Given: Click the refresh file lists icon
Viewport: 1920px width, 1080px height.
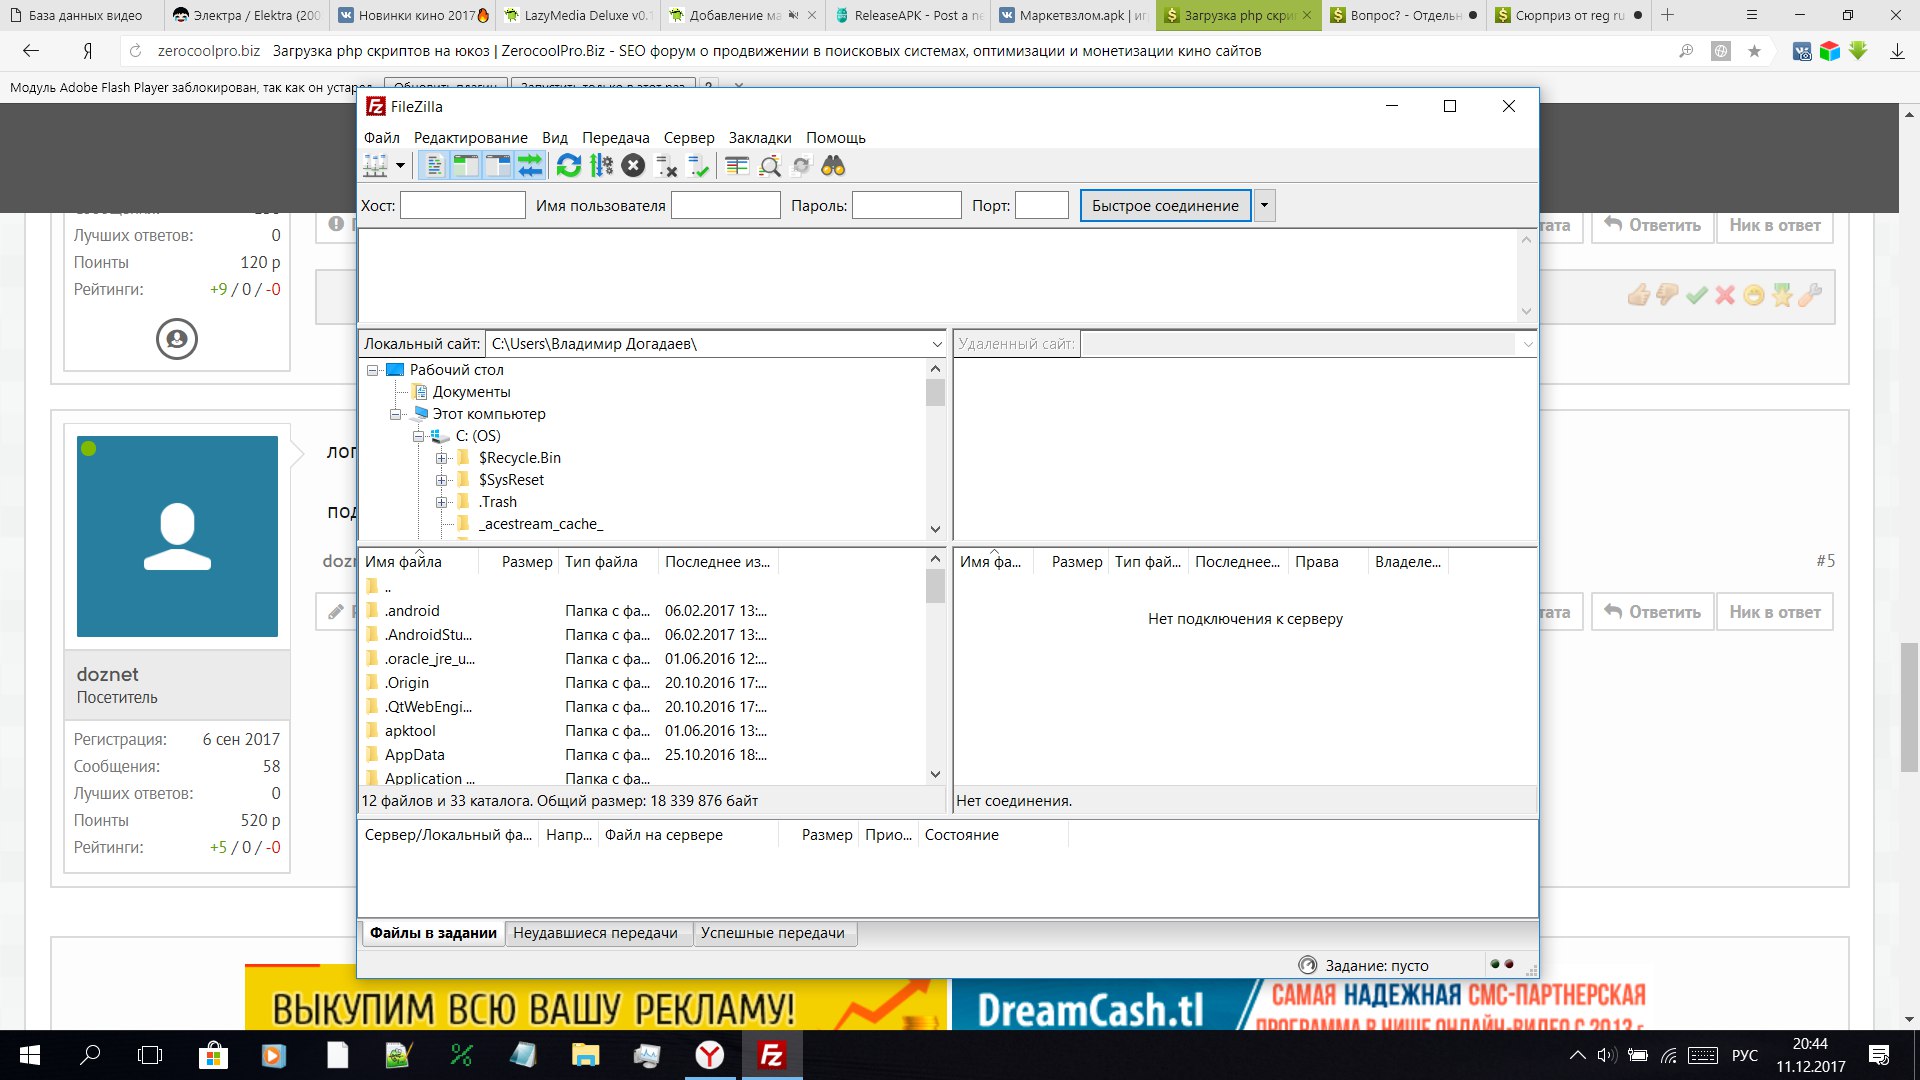Looking at the screenshot, I should 569,166.
